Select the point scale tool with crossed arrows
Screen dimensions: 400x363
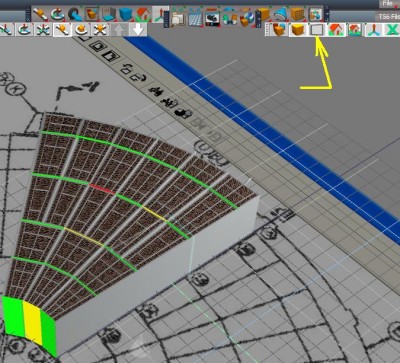(43, 30)
